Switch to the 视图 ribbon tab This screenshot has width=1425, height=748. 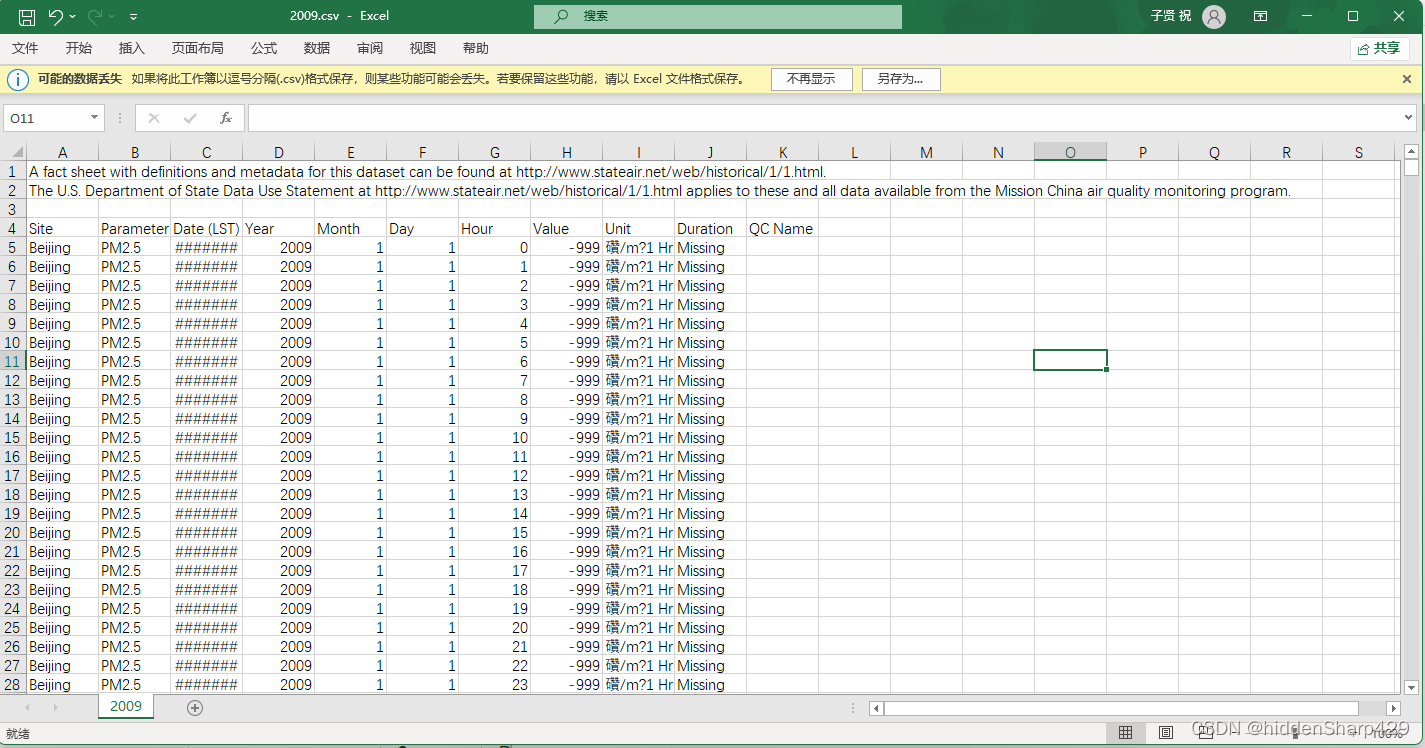click(x=423, y=48)
